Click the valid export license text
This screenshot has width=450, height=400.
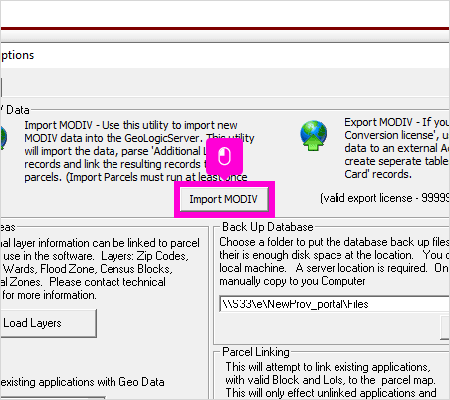[385, 198]
